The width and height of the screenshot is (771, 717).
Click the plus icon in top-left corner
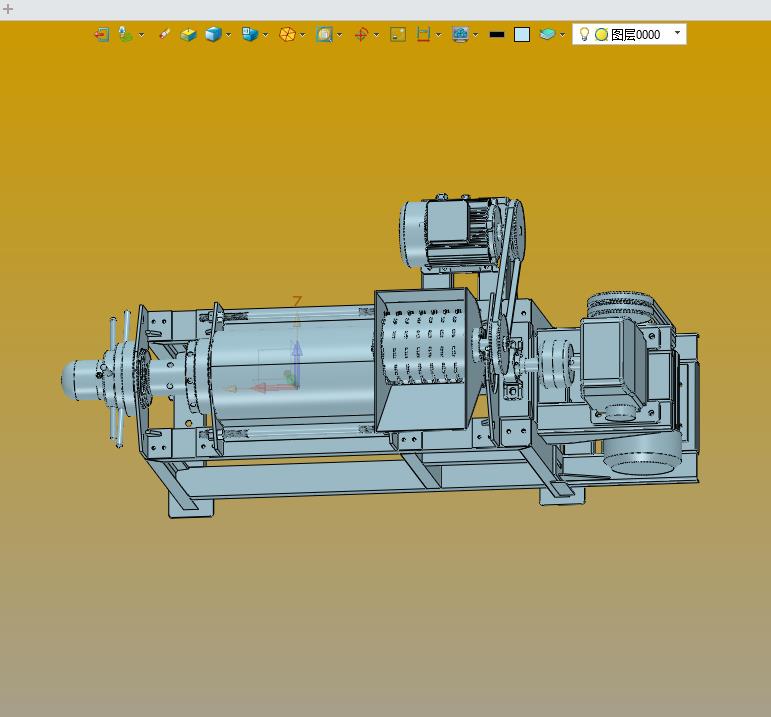click(8, 8)
